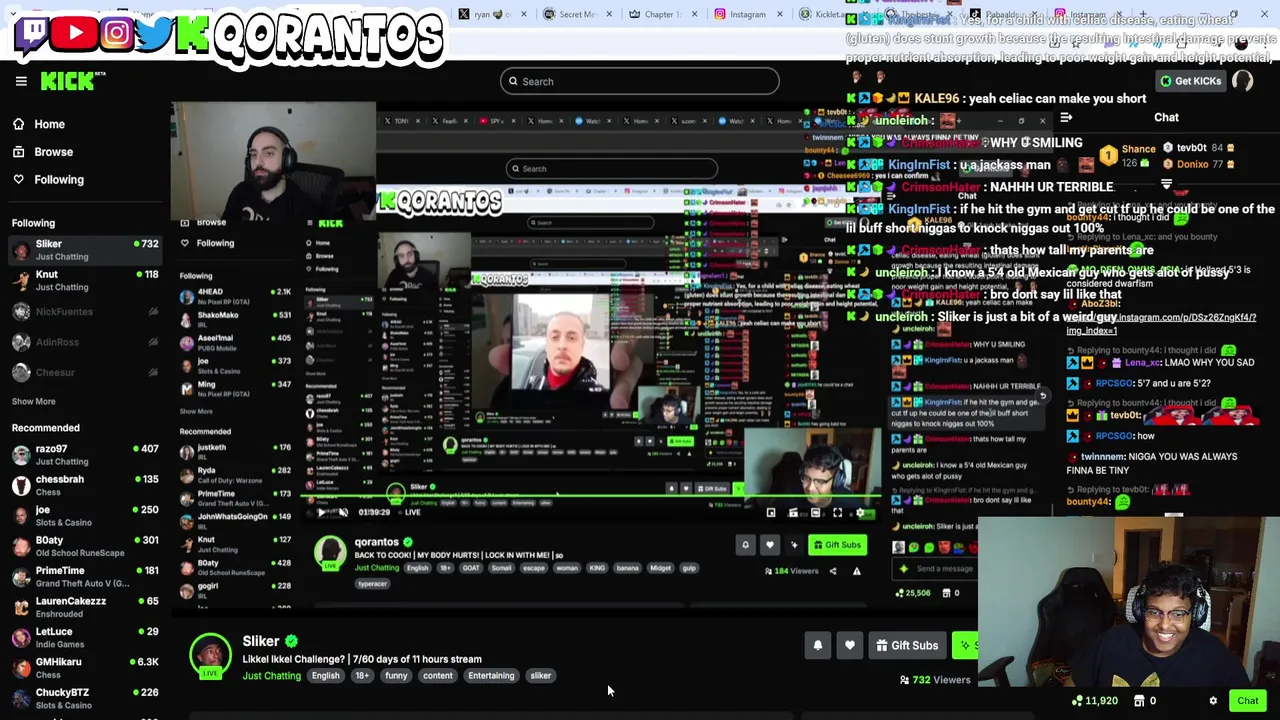Open the KICKs balance 11,920
The image size is (1280, 720).
1093,701
